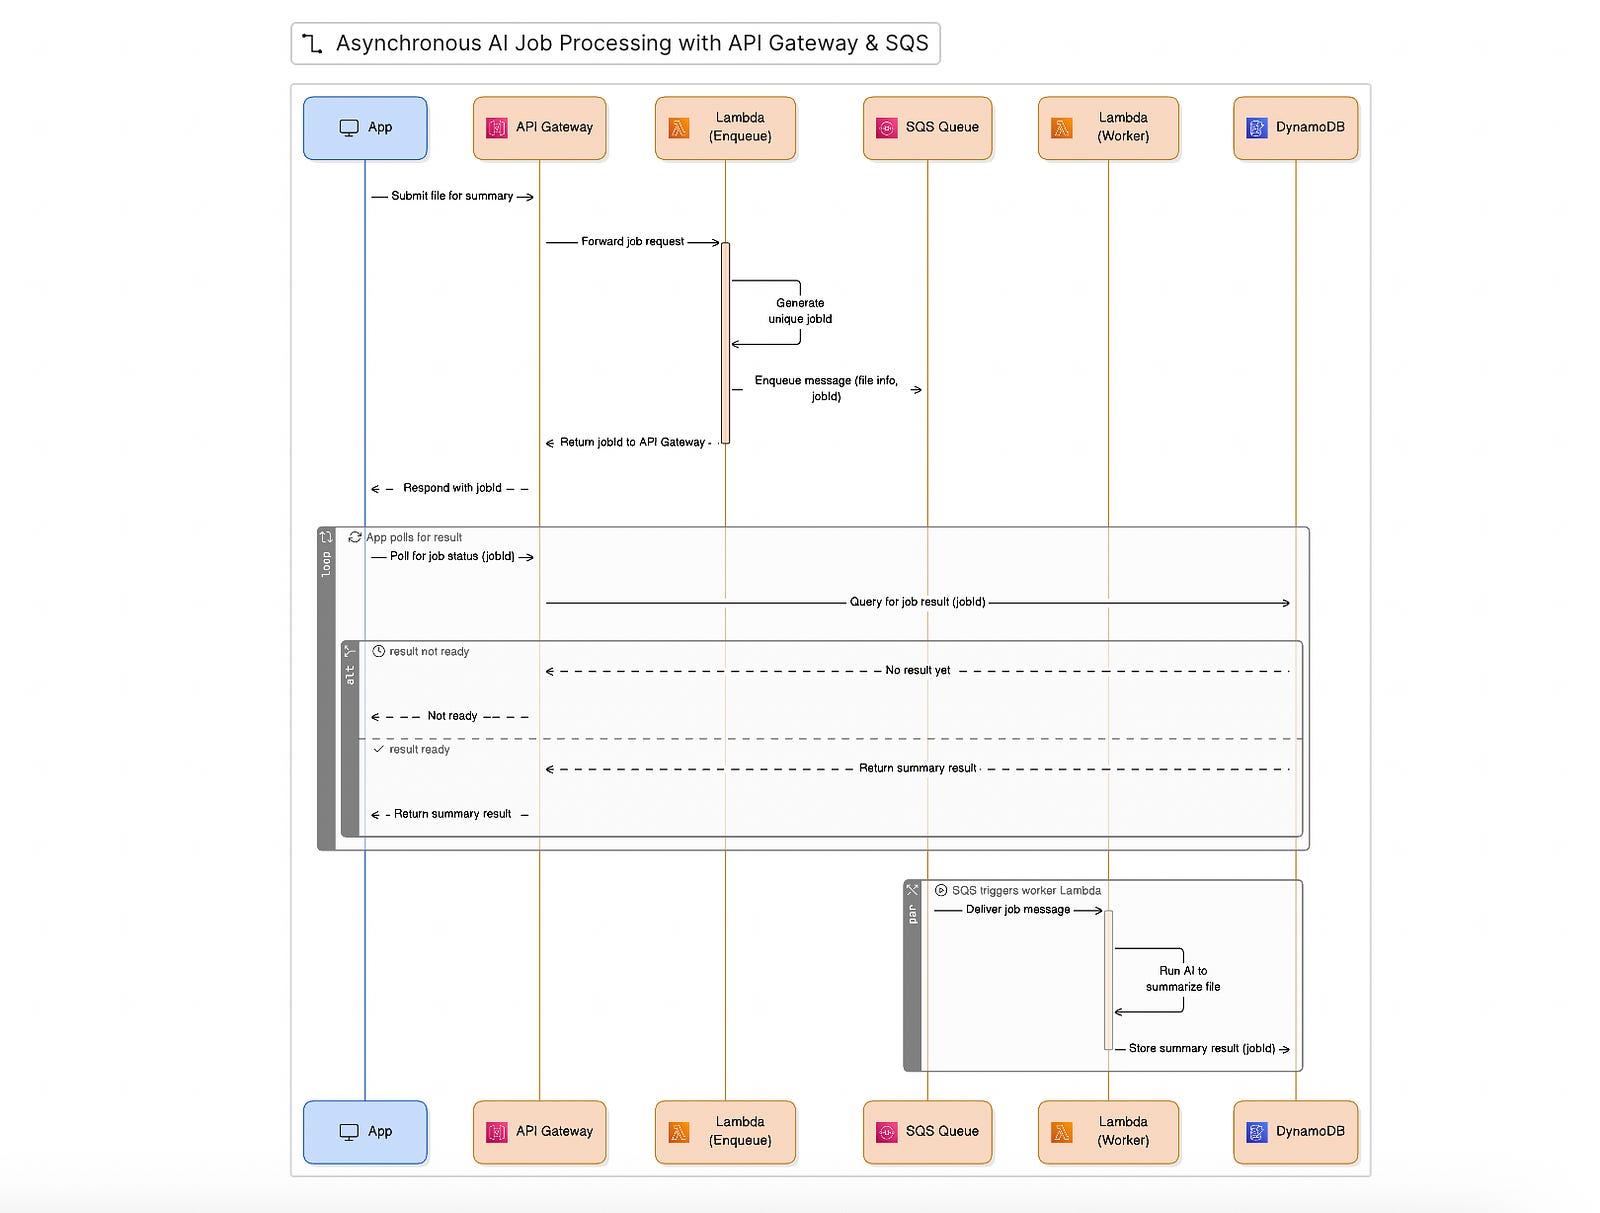The height and width of the screenshot is (1213, 1600).
Task: Select the 'Poll for job status (jobId)' label
Action: [452, 556]
